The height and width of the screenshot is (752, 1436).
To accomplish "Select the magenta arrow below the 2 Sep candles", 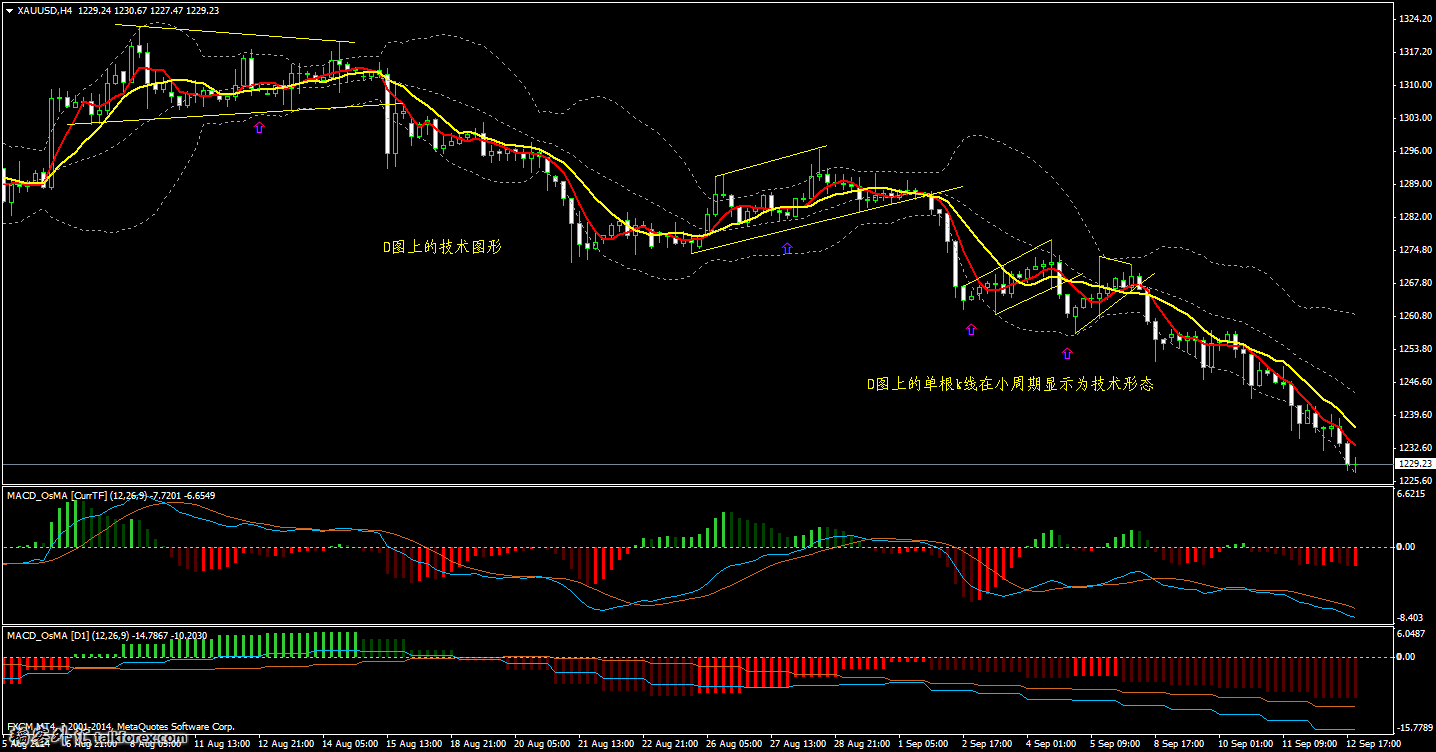I will tap(970, 329).
